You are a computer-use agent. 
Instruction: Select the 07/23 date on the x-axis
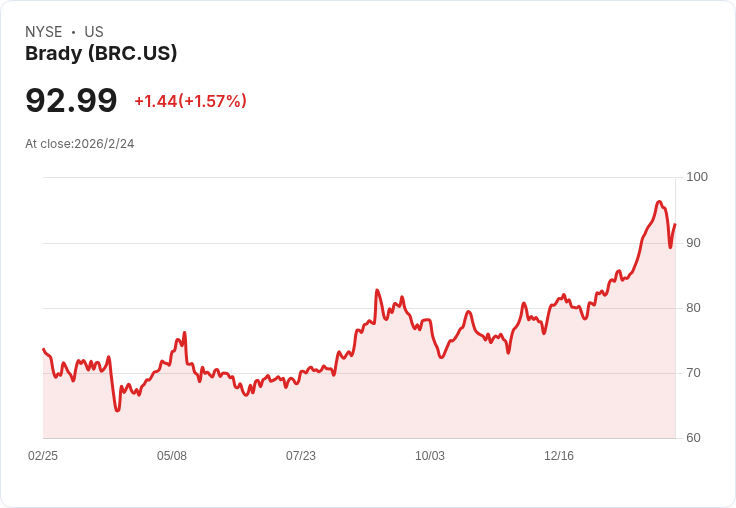tap(301, 456)
